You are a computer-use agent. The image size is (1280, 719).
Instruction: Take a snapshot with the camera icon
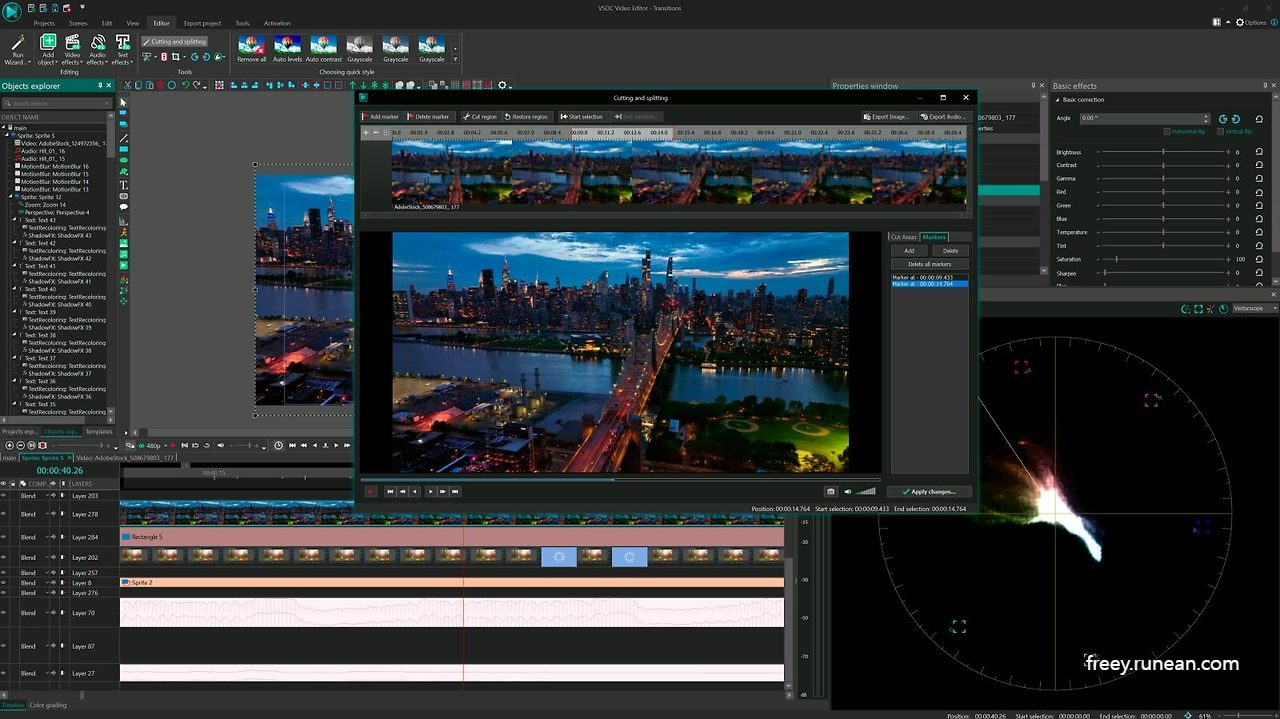click(x=830, y=491)
